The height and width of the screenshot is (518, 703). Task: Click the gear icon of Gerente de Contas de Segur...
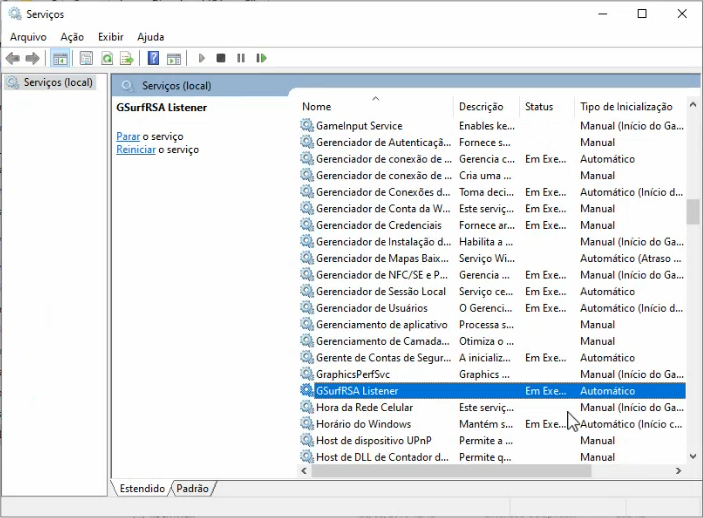307,357
